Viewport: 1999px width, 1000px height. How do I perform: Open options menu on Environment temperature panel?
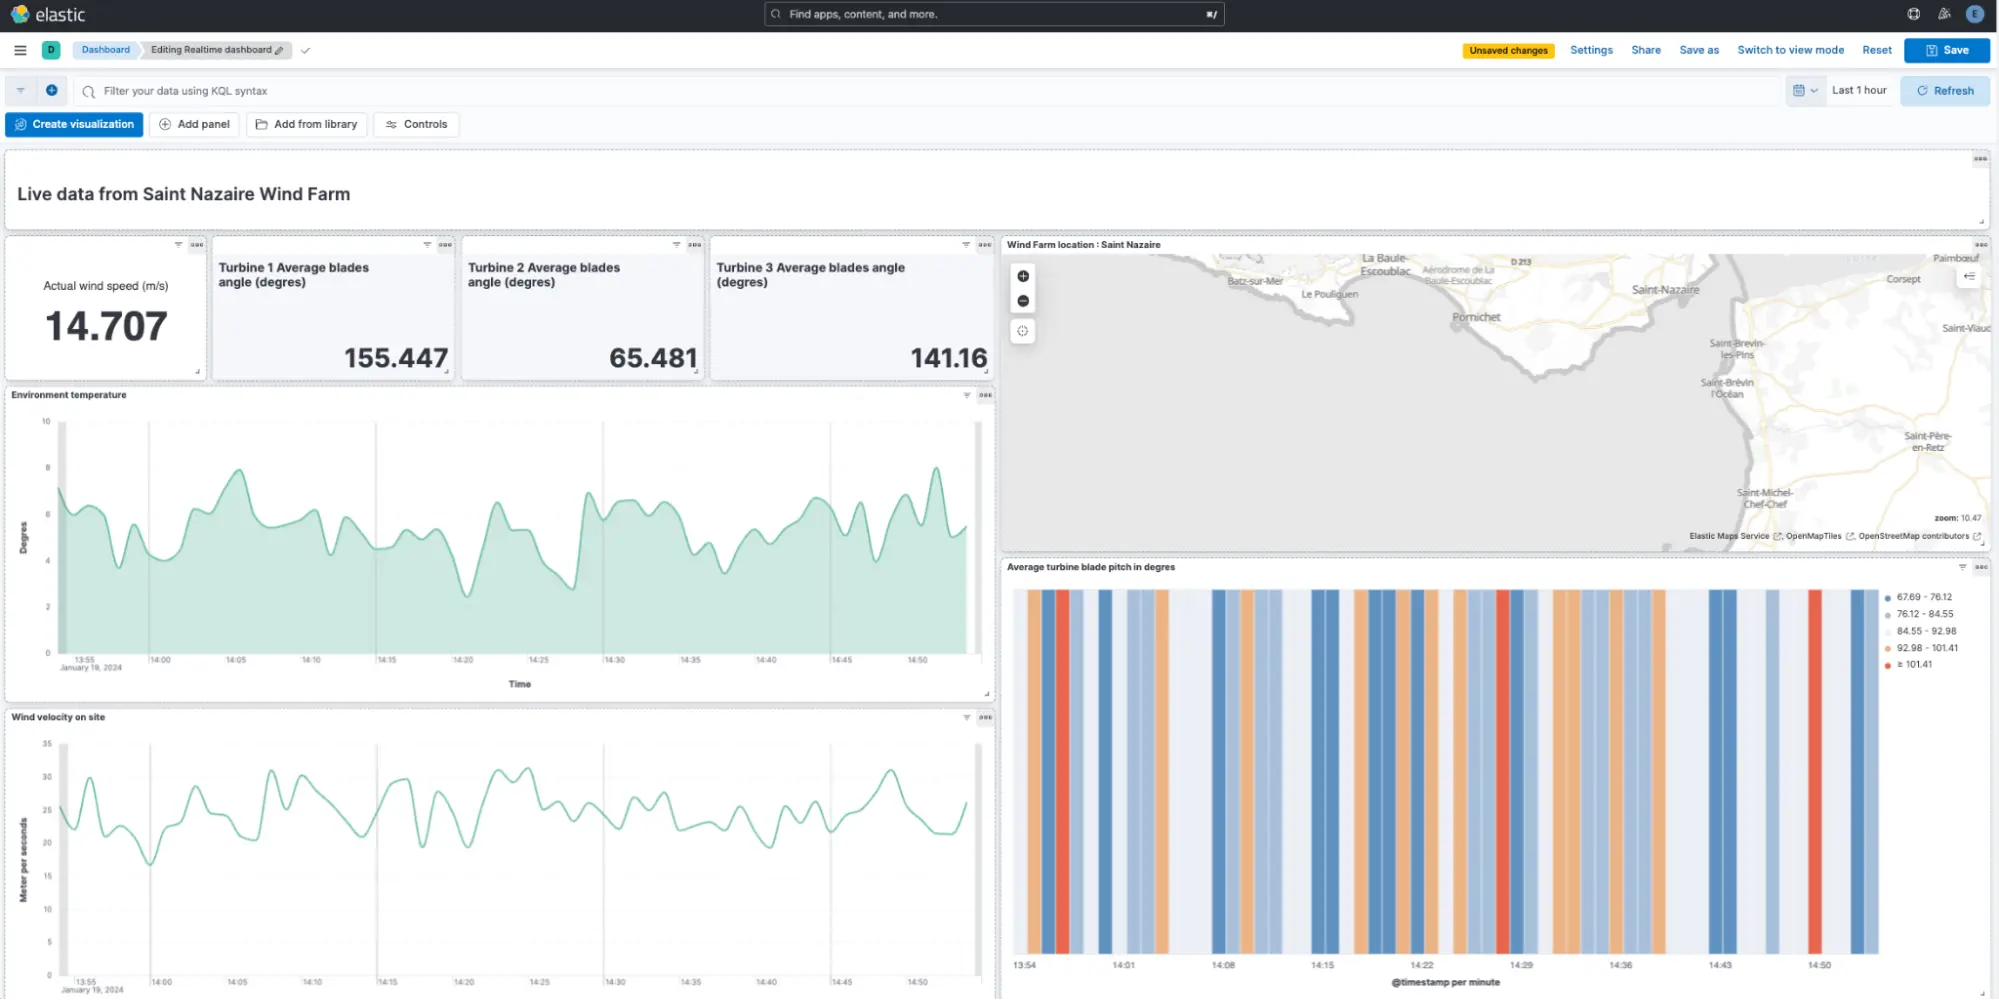[985, 395]
